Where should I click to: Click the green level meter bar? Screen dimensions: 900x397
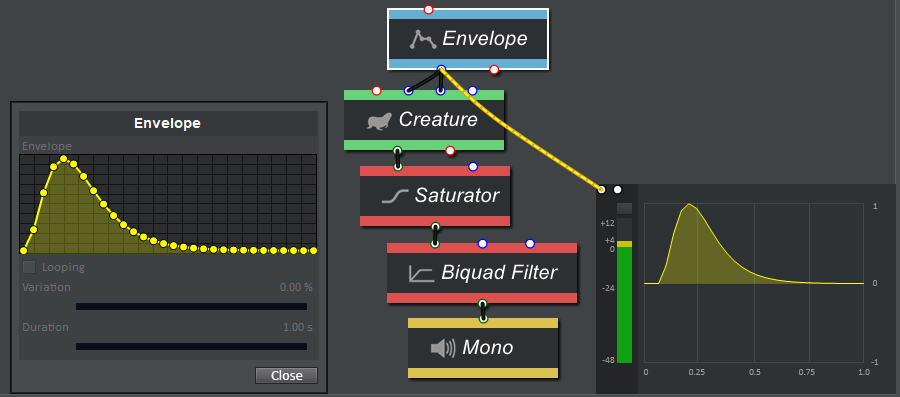[x=624, y=305]
